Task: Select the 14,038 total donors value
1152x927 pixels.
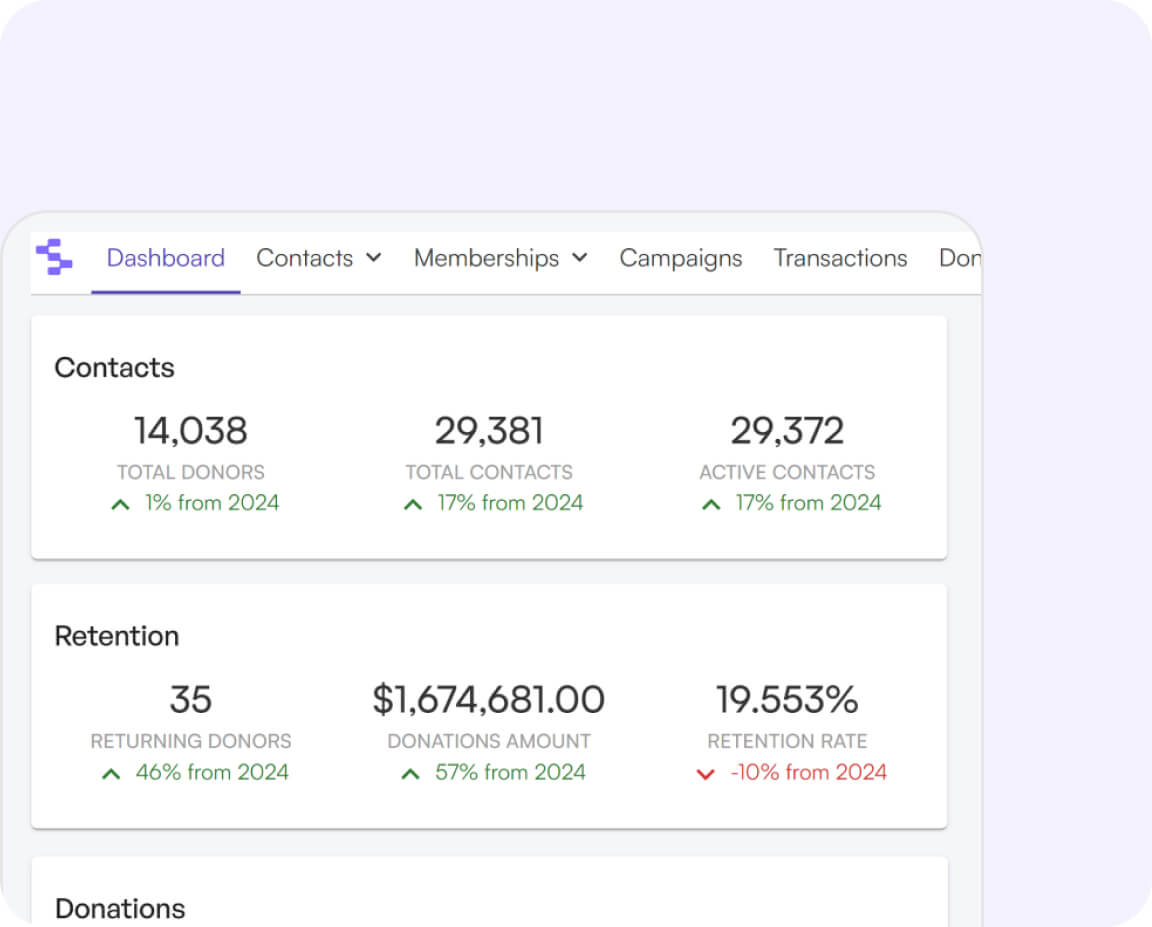Action: coord(190,430)
